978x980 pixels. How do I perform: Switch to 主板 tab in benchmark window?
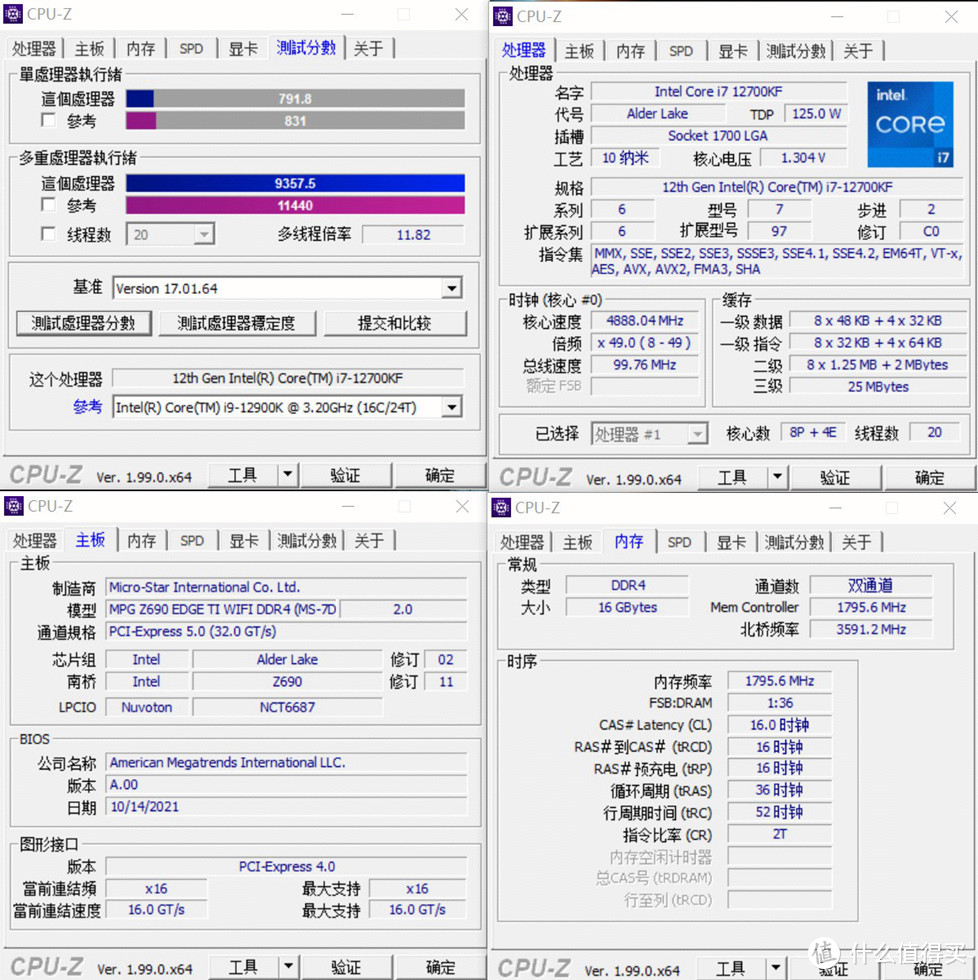pyautogui.click(x=89, y=49)
